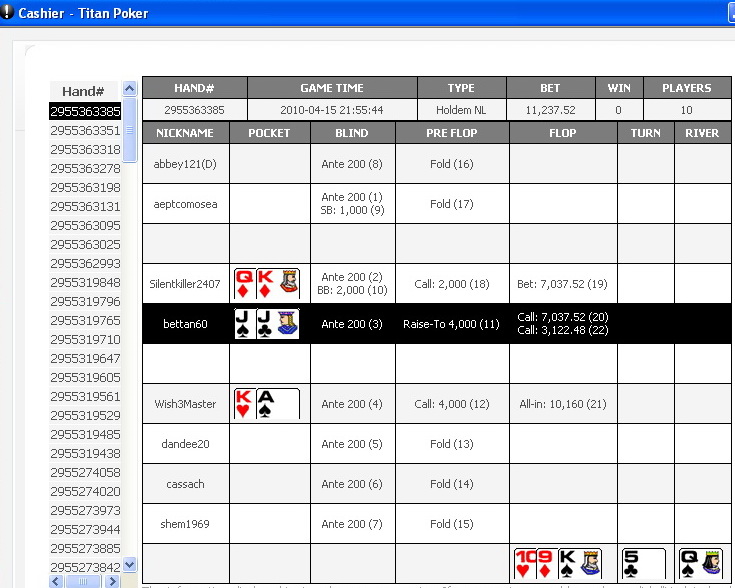Click nickname Silentkiller2407 in table
The width and height of the screenshot is (735, 588).
point(185,284)
